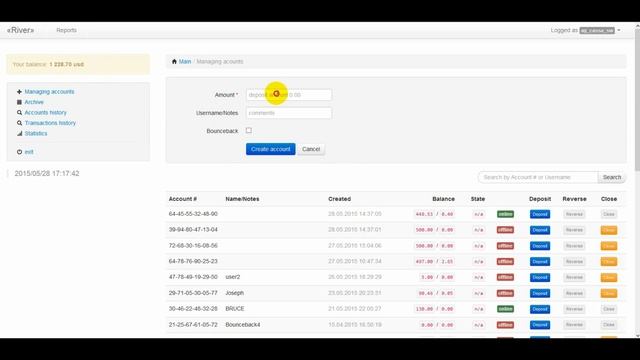Click the magnifier icon beside Accounts history
The height and width of the screenshot is (360, 640).
point(19,112)
